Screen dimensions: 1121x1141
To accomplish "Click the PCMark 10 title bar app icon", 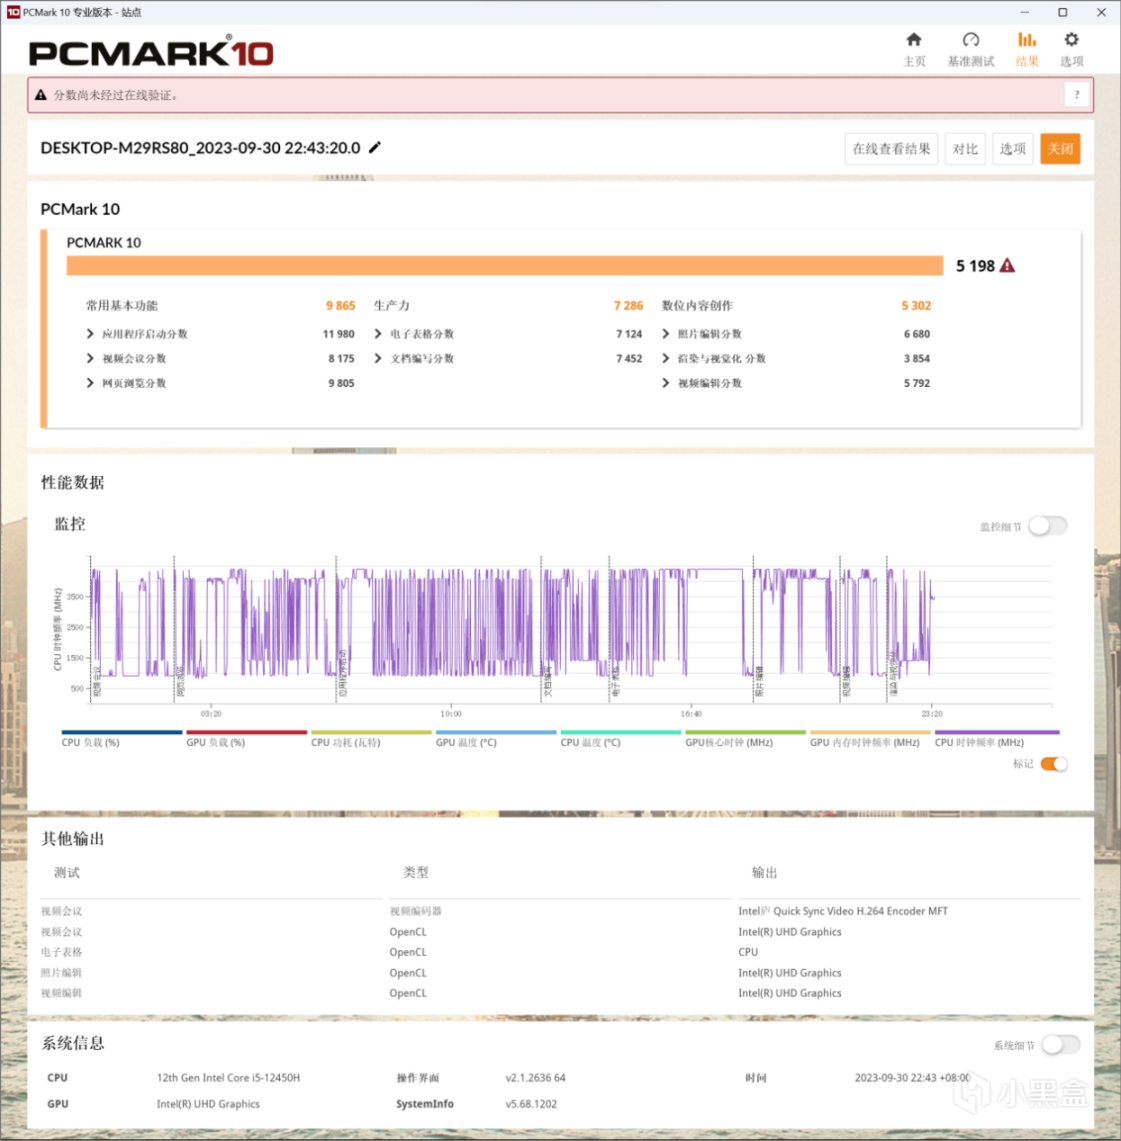I will click(13, 12).
